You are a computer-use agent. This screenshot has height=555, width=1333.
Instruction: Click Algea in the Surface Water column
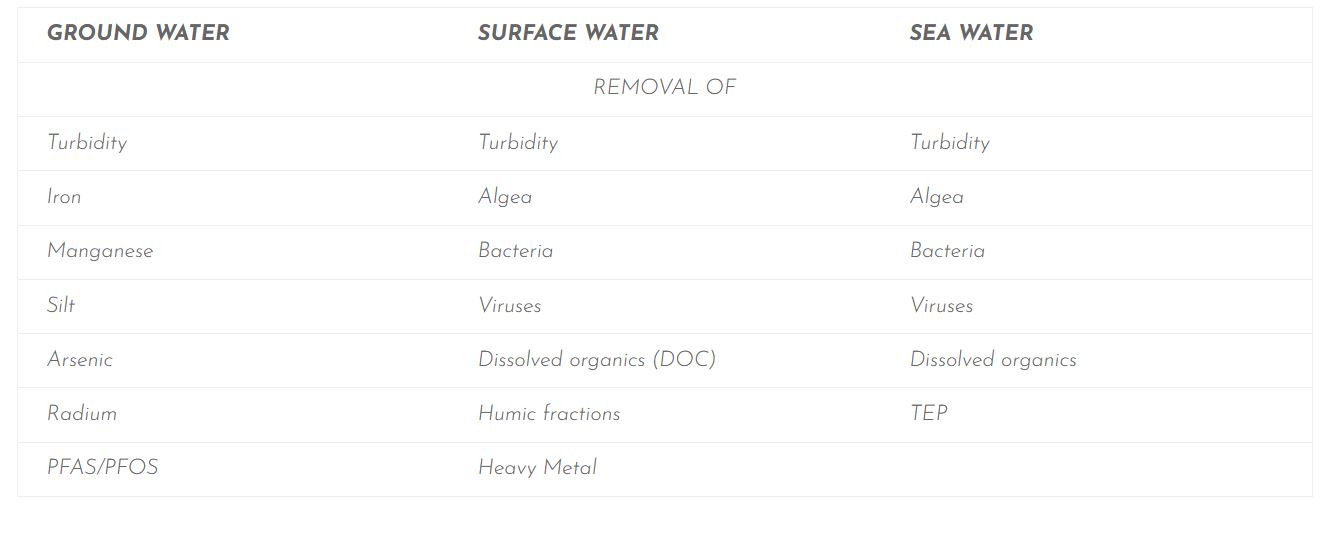[x=505, y=197]
